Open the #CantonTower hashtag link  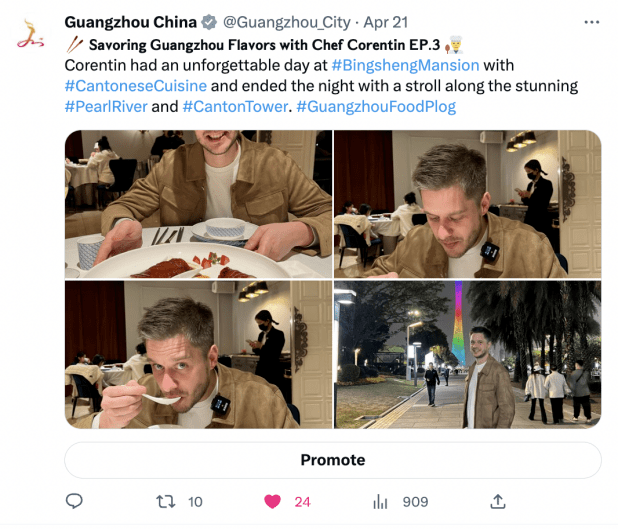click(235, 106)
